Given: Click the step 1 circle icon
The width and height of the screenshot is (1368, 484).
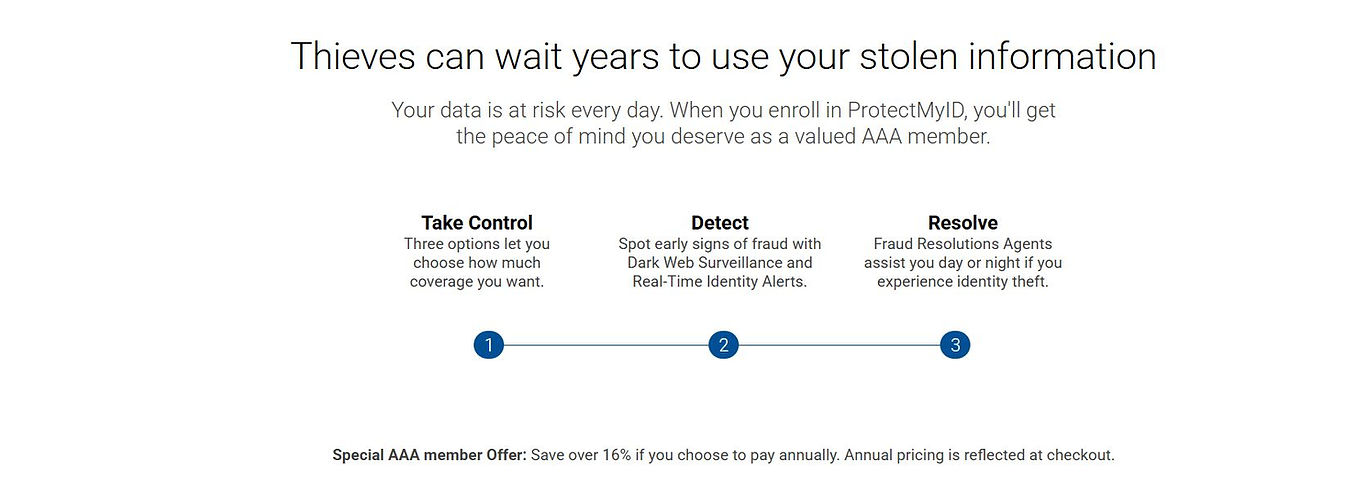Looking at the screenshot, I should click(x=488, y=345).
